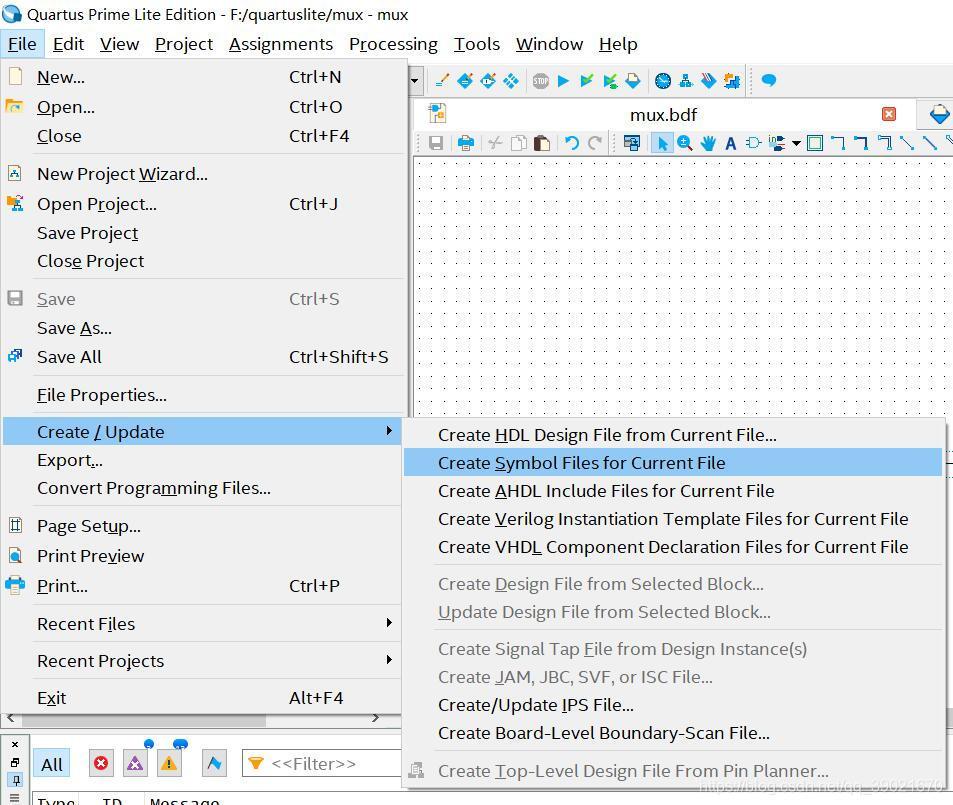Choose Create VHDL Component Declaration Files entry

(673, 547)
